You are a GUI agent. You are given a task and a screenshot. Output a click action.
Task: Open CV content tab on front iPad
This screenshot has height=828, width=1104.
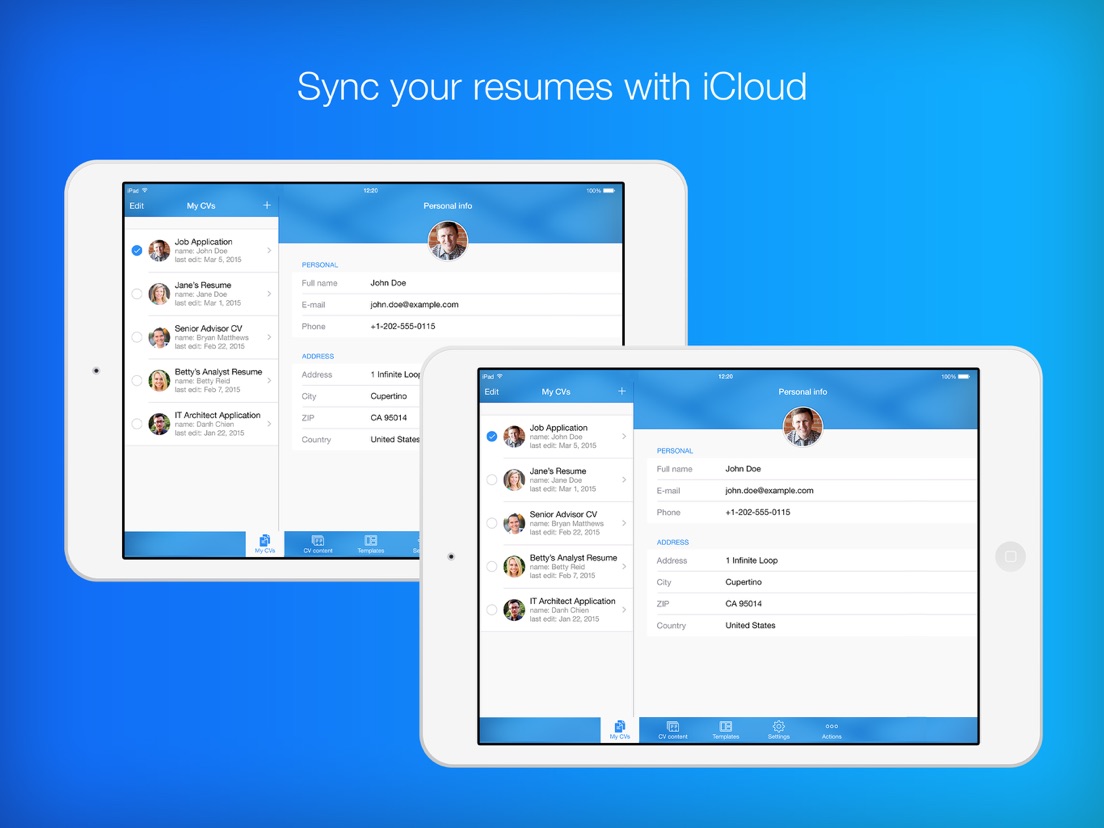pyautogui.click(x=672, y=729)
